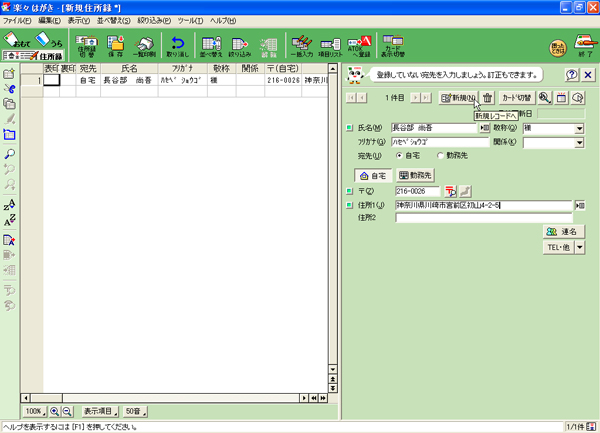Open the 並べ替え (sort) tool

211,45
